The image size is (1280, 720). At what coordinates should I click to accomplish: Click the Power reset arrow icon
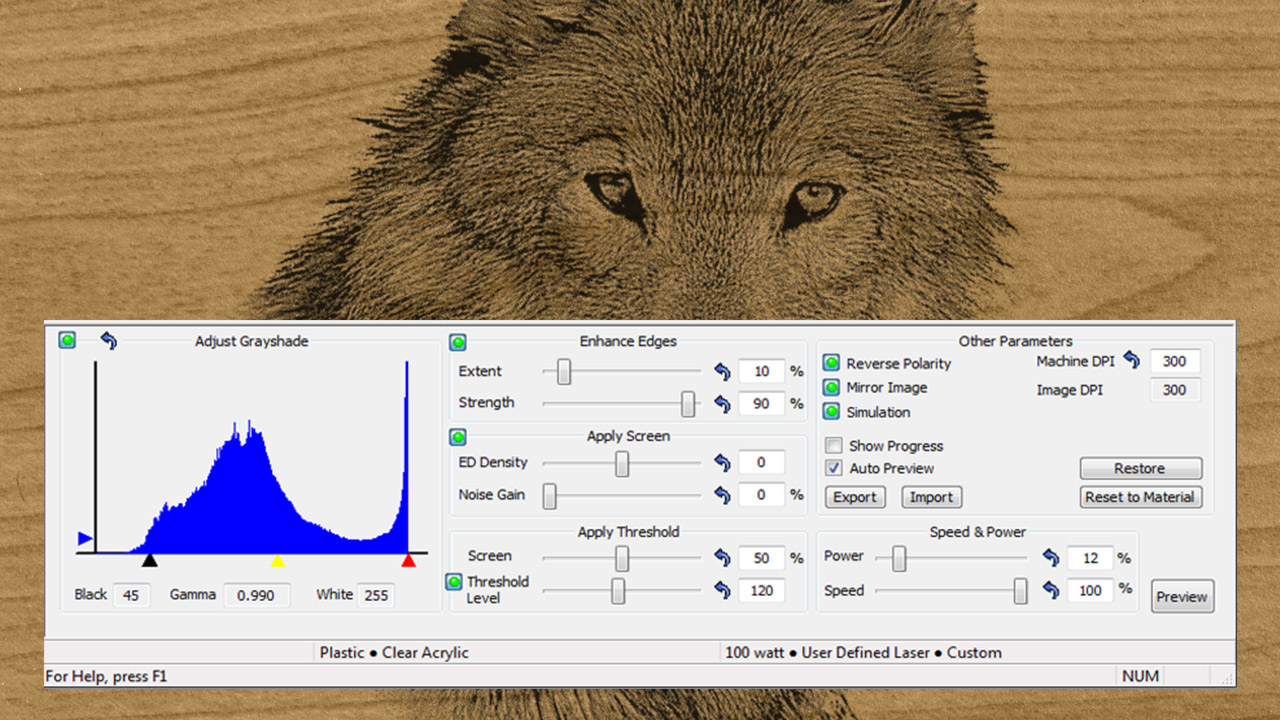point(1050,558)
